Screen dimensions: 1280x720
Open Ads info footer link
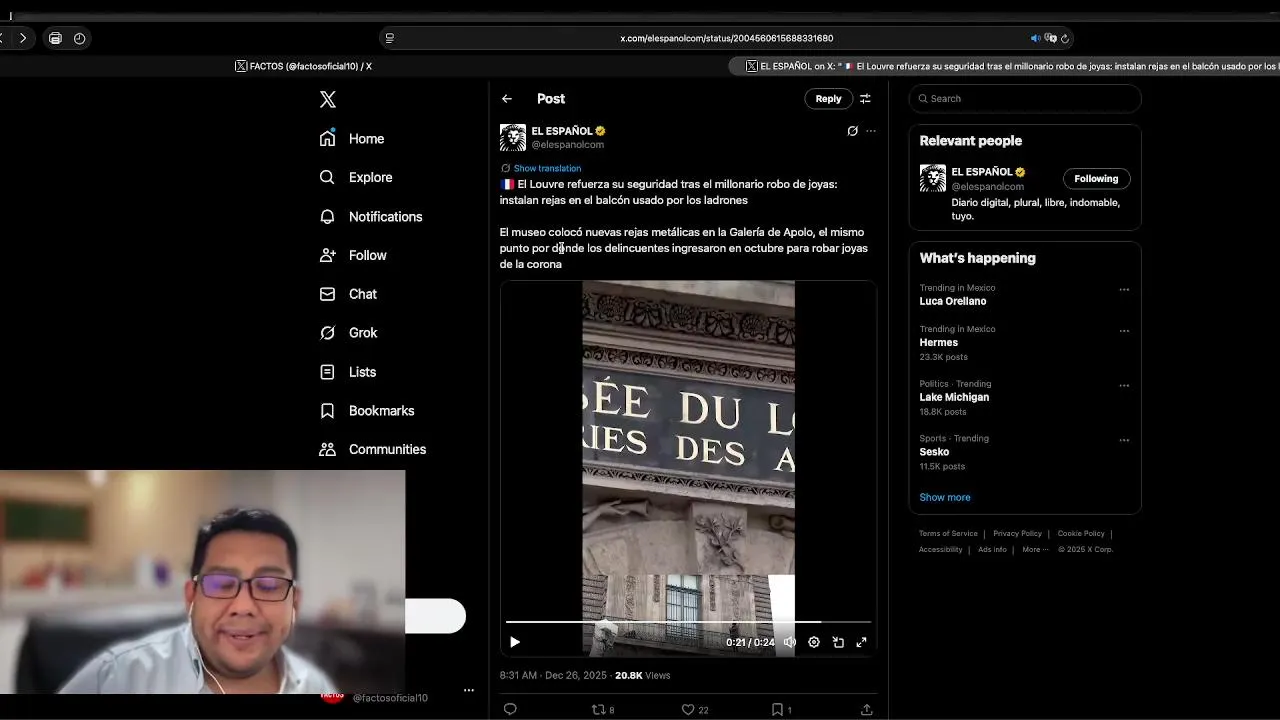(x=992, y=549)
